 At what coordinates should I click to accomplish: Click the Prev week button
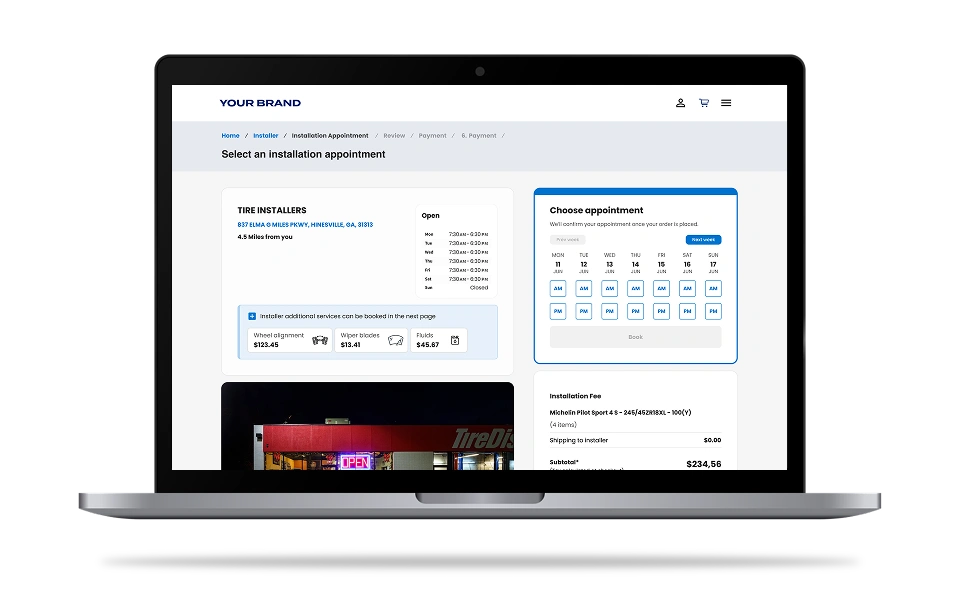click(567, 240)
